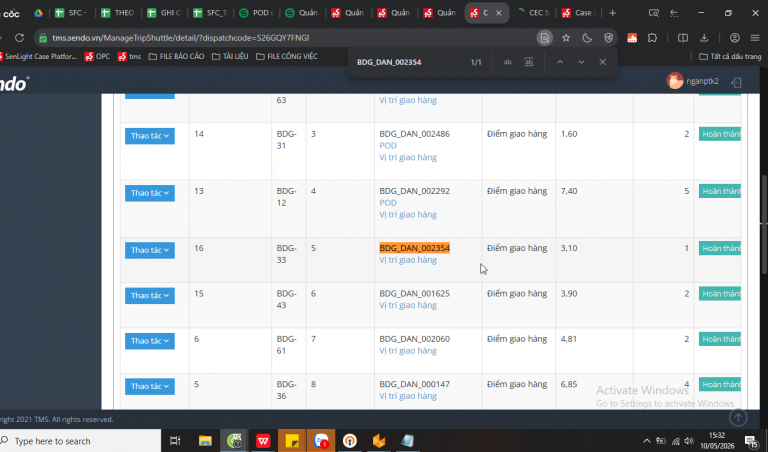The image size is (768, 452).
Task: Open POD link under BDG_DAN_002486
Action: pos(388,145)
